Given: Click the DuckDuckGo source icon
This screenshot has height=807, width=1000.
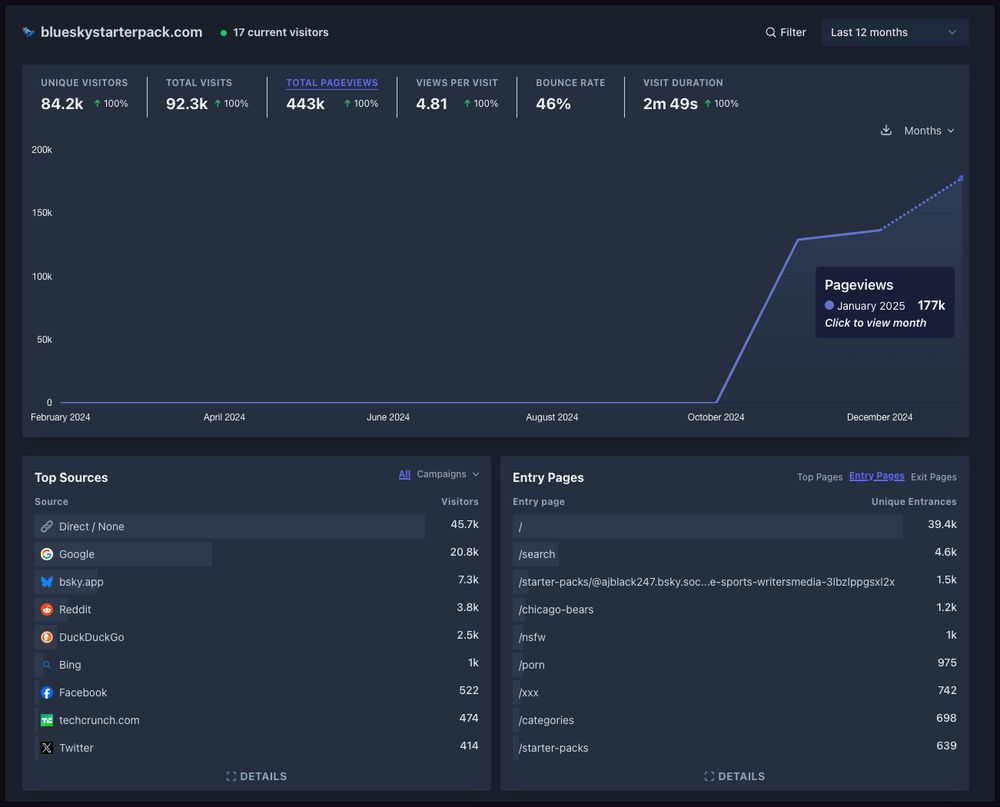Looking at the screenshot, I should tap(47, 637).
